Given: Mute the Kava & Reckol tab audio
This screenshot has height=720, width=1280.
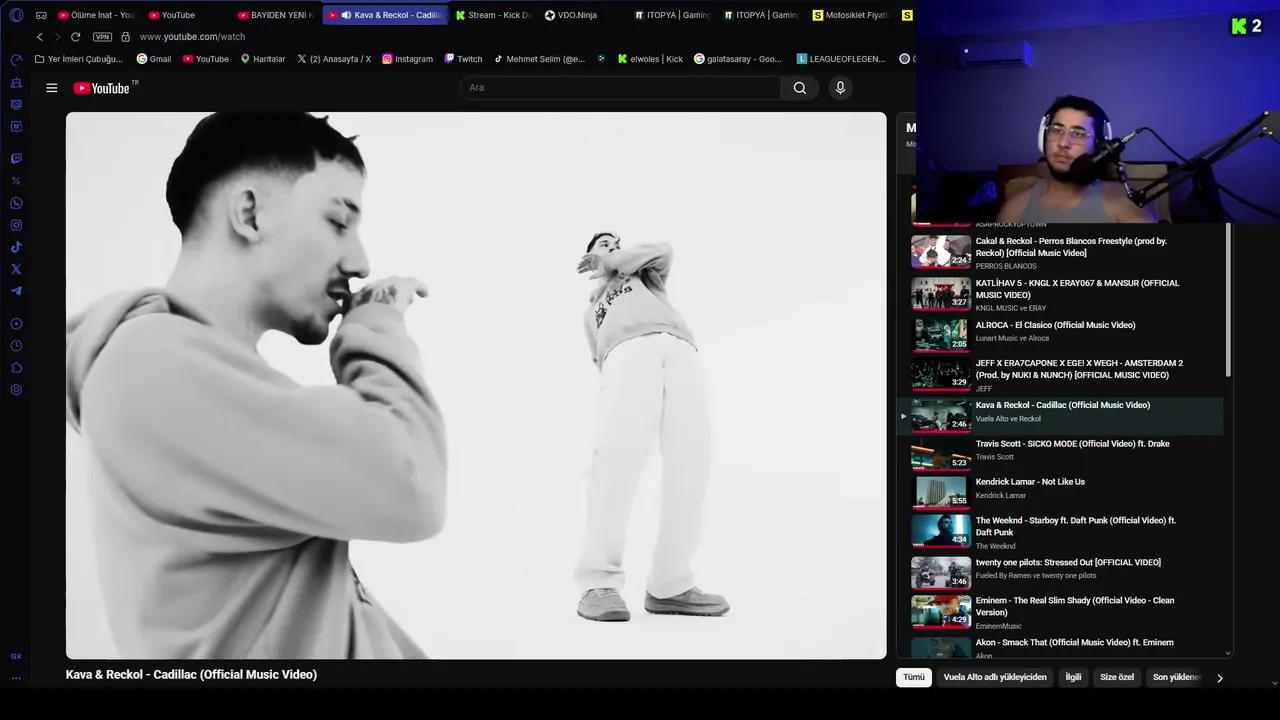Looking at the screenshot, I should [346, 15].
